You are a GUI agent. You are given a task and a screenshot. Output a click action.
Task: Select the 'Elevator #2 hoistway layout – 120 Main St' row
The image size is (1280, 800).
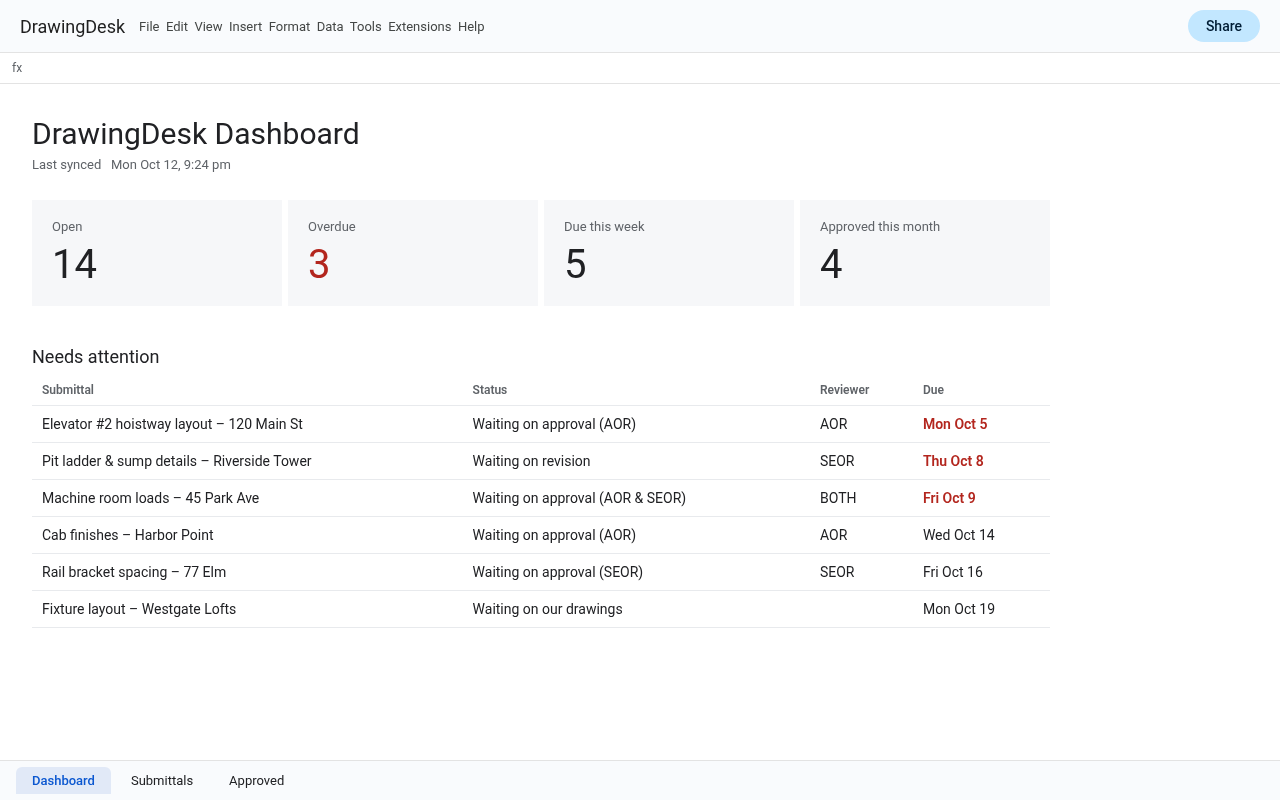[541, 424]
